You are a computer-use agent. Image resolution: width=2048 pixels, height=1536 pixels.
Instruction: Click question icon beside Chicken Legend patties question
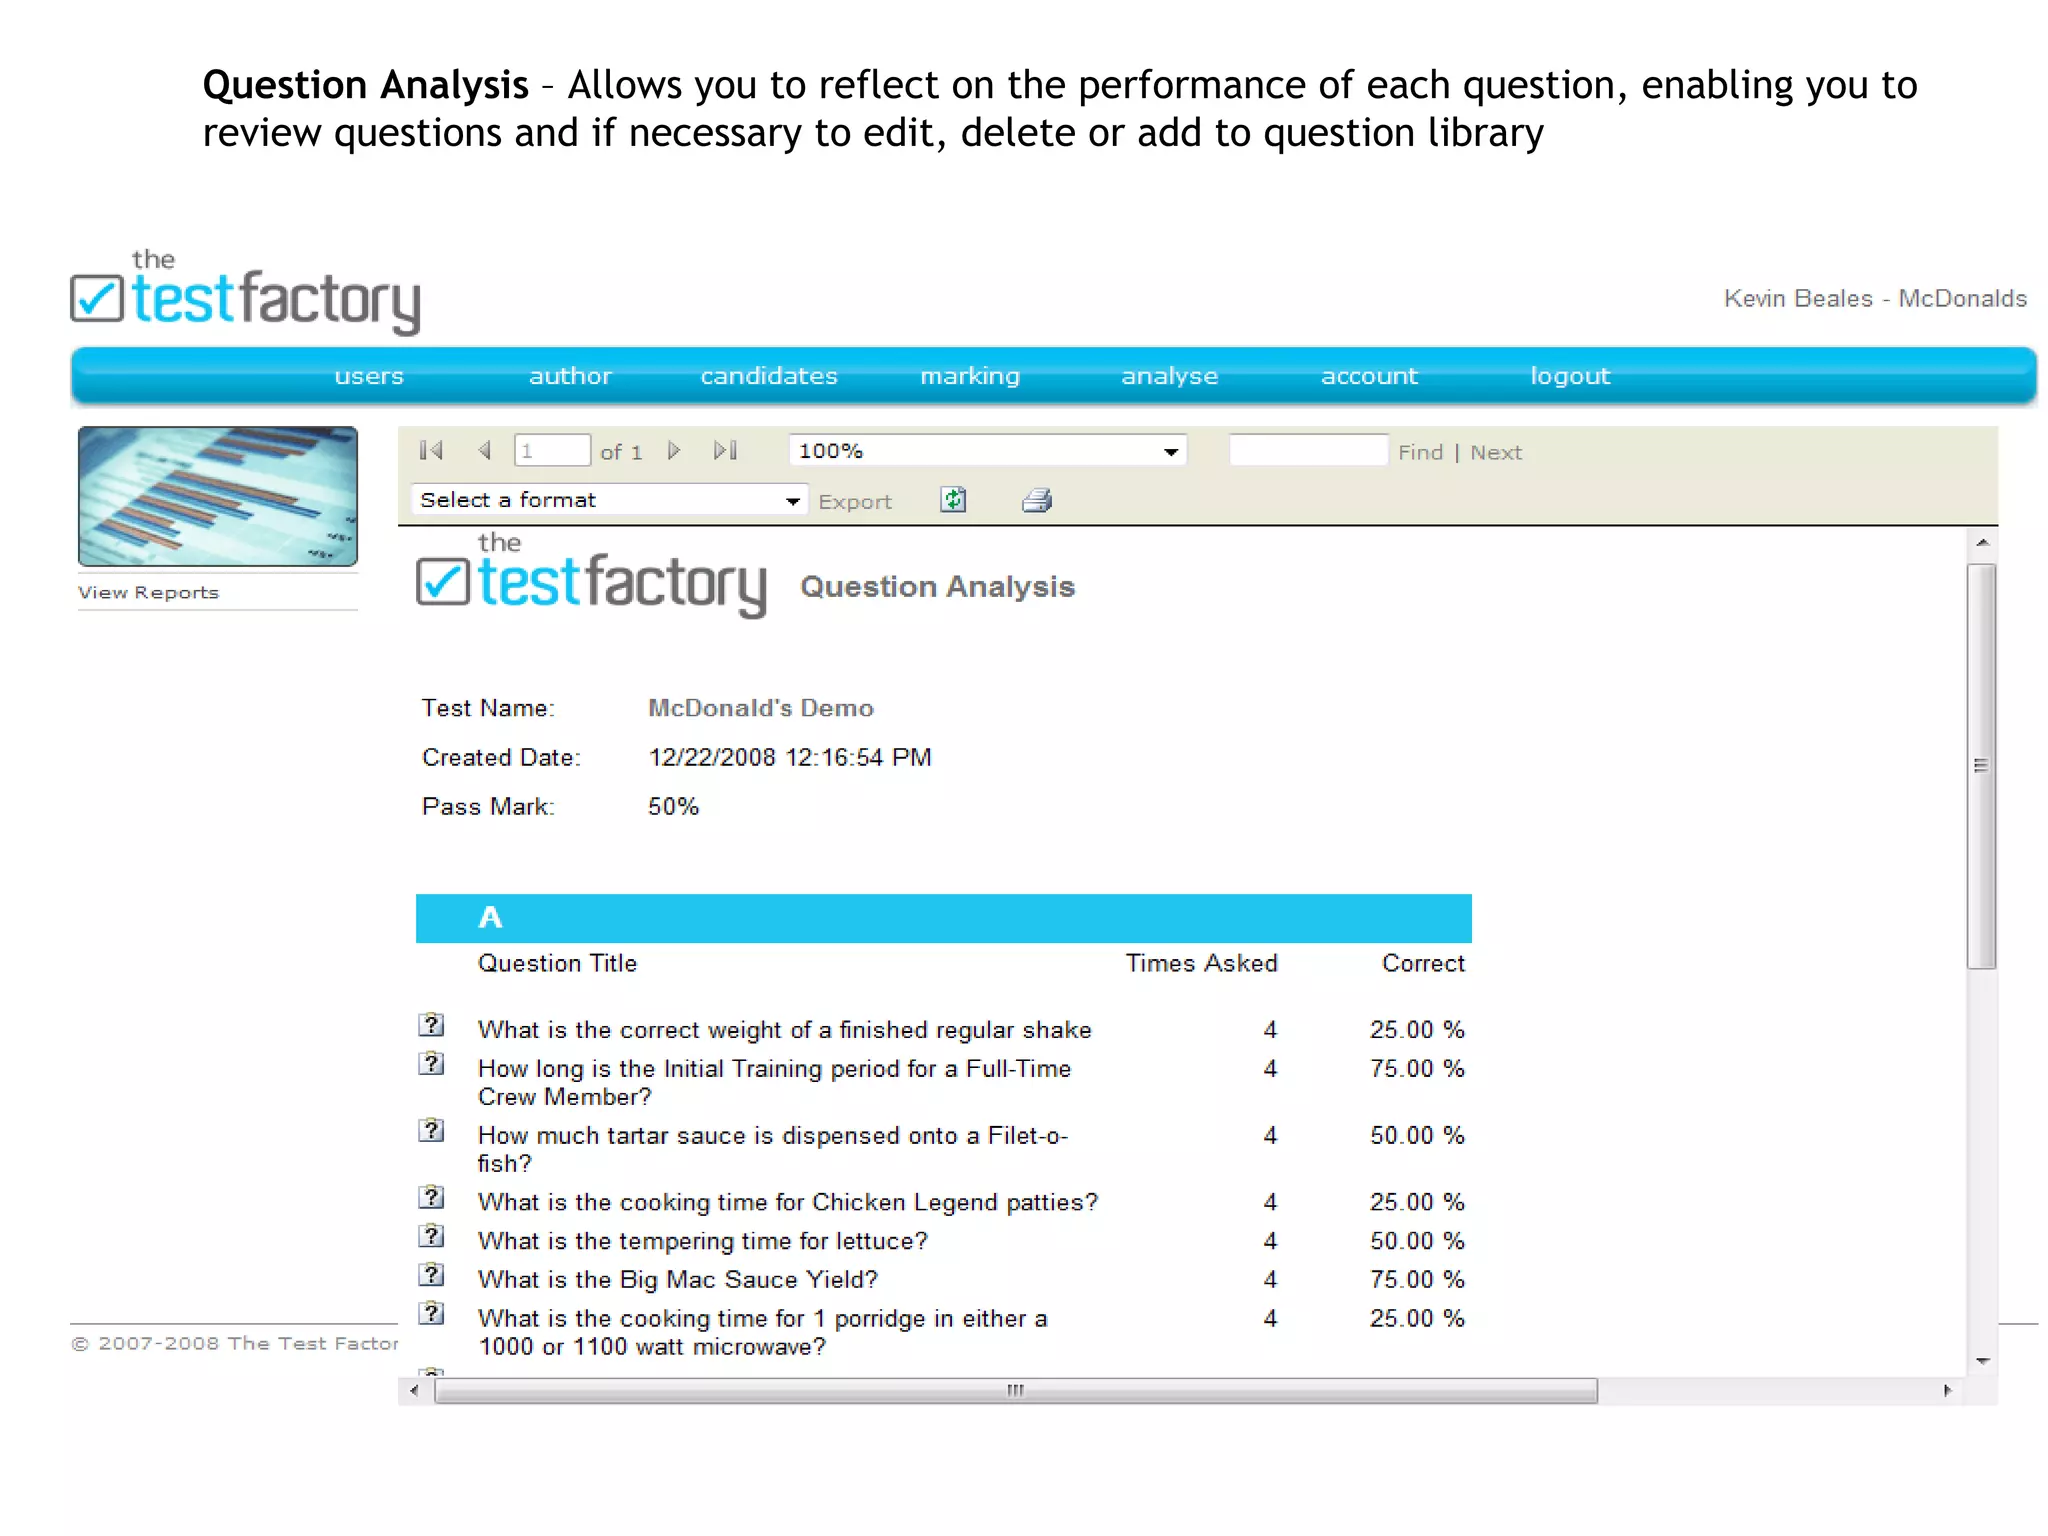coord(431,1197)
